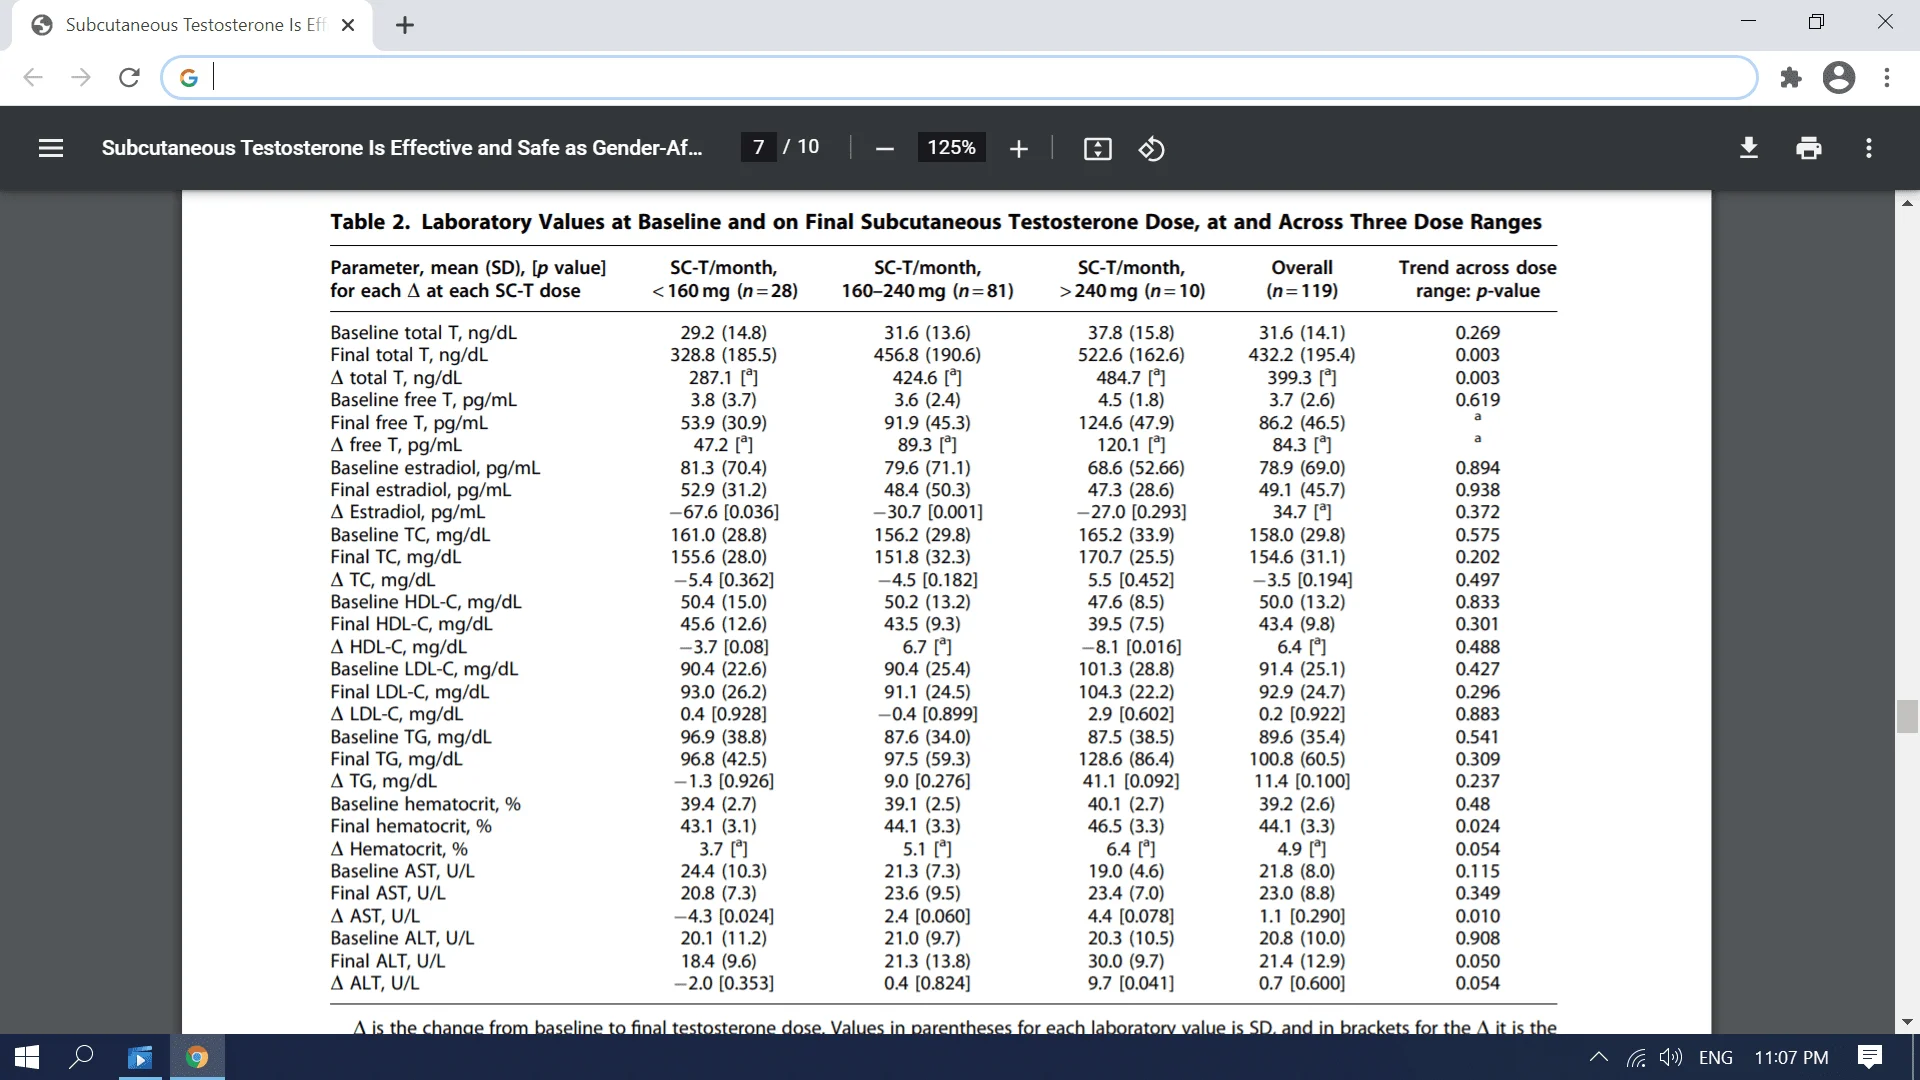This screenshot has width=1920, height=1080.
Task: Open the PDF sidebar menu (hamburger icon)
Action: pyautogui.click(x=51, y=148)
